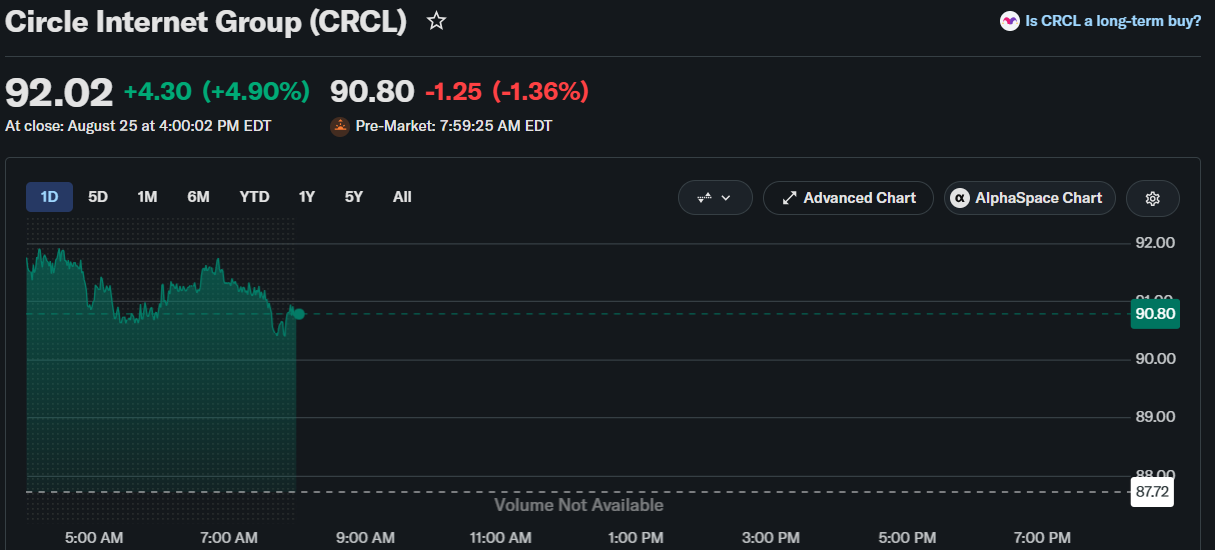Select the 1D range tab
The image size is (1215, 550).
click(49, 197)
